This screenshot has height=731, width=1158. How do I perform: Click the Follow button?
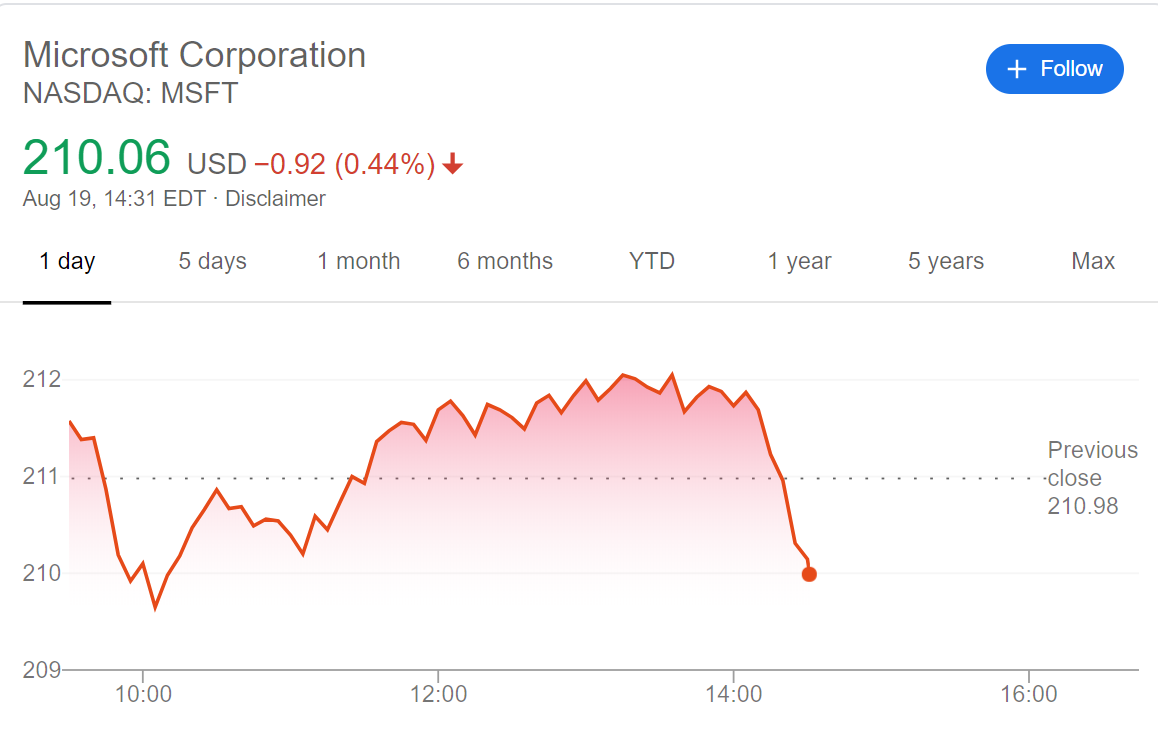point(1055,69)
